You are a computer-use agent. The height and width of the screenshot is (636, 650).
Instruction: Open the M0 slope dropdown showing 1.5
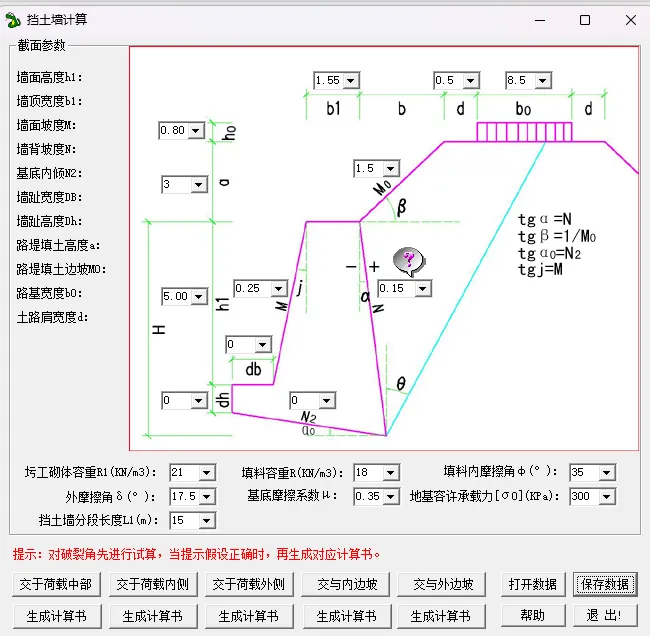pyautogui.click(x=390, y=169)
